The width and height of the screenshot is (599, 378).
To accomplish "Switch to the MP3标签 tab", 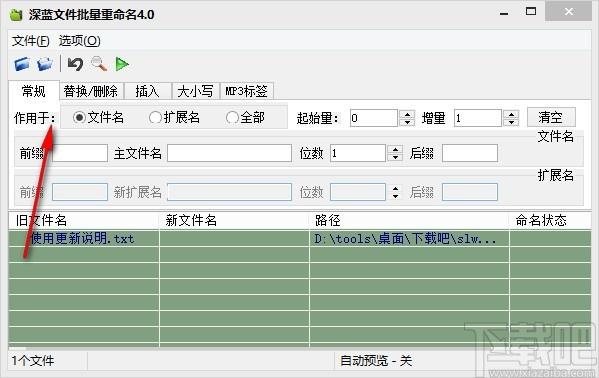I will [x=246, y=91].
